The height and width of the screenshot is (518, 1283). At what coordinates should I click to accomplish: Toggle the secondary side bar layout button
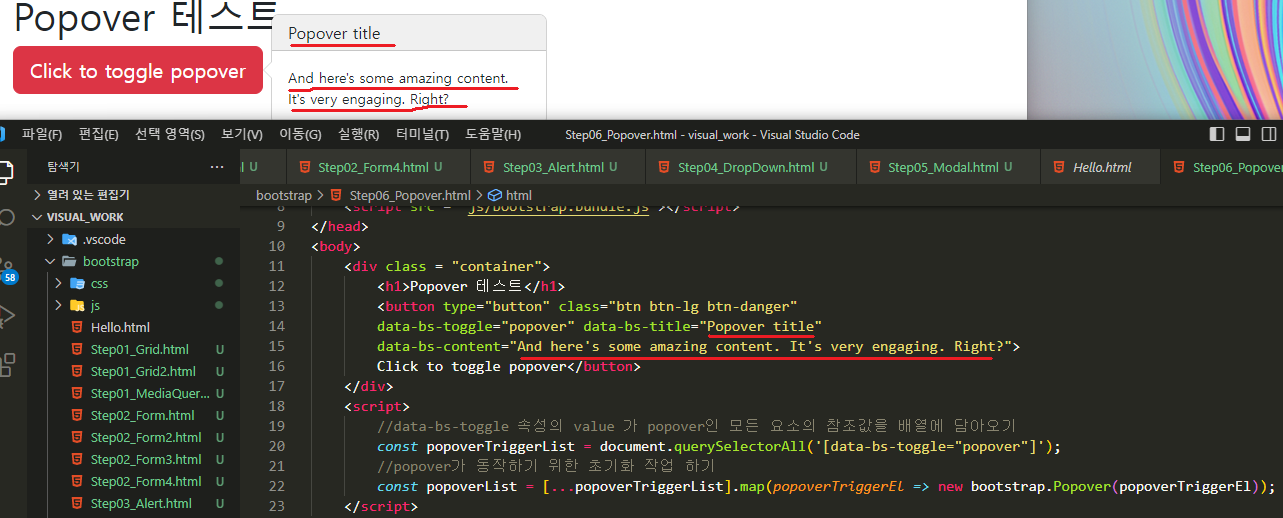(1269, 134)
